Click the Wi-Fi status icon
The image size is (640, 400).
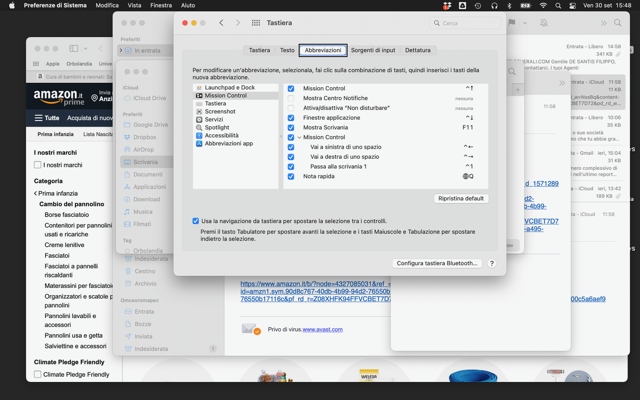[x=543, y=6]
